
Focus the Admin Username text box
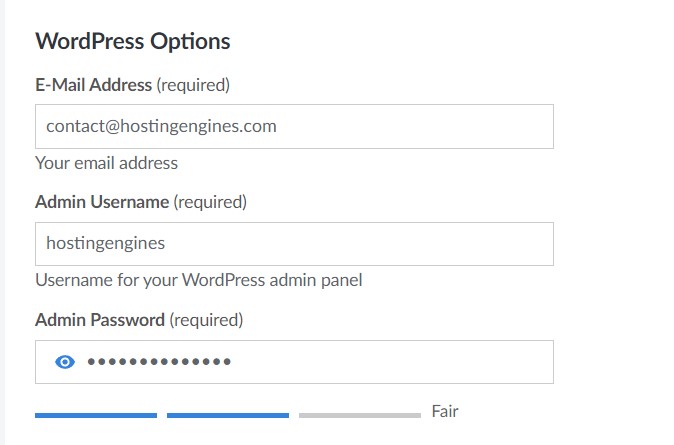tap(294, 244)
